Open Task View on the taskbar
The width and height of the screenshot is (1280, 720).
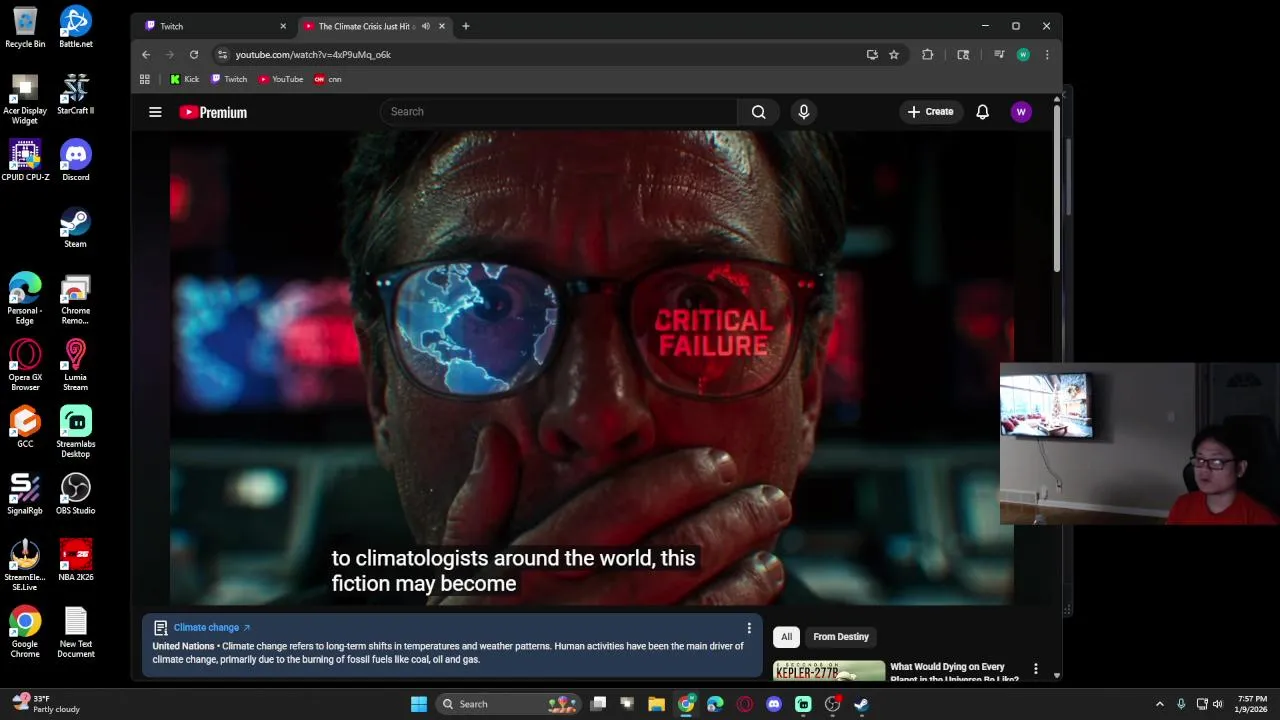tap(598, 704)
